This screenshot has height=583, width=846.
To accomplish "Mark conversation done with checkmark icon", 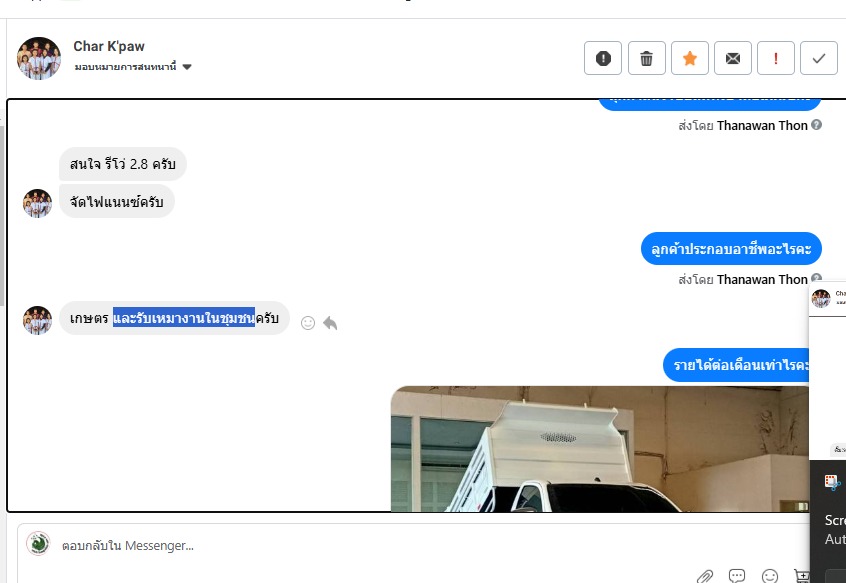I will [x=818, y=58].
